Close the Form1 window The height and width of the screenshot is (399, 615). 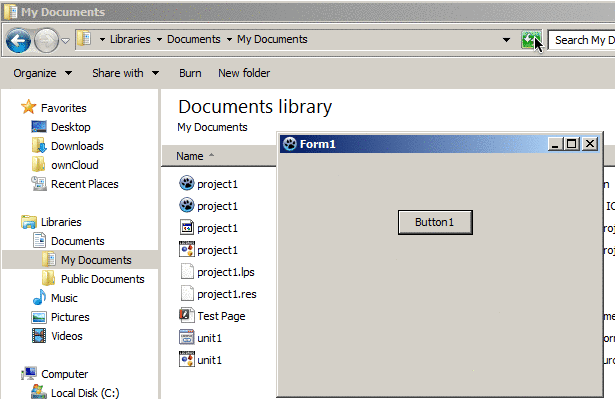(x=590, y=144)
